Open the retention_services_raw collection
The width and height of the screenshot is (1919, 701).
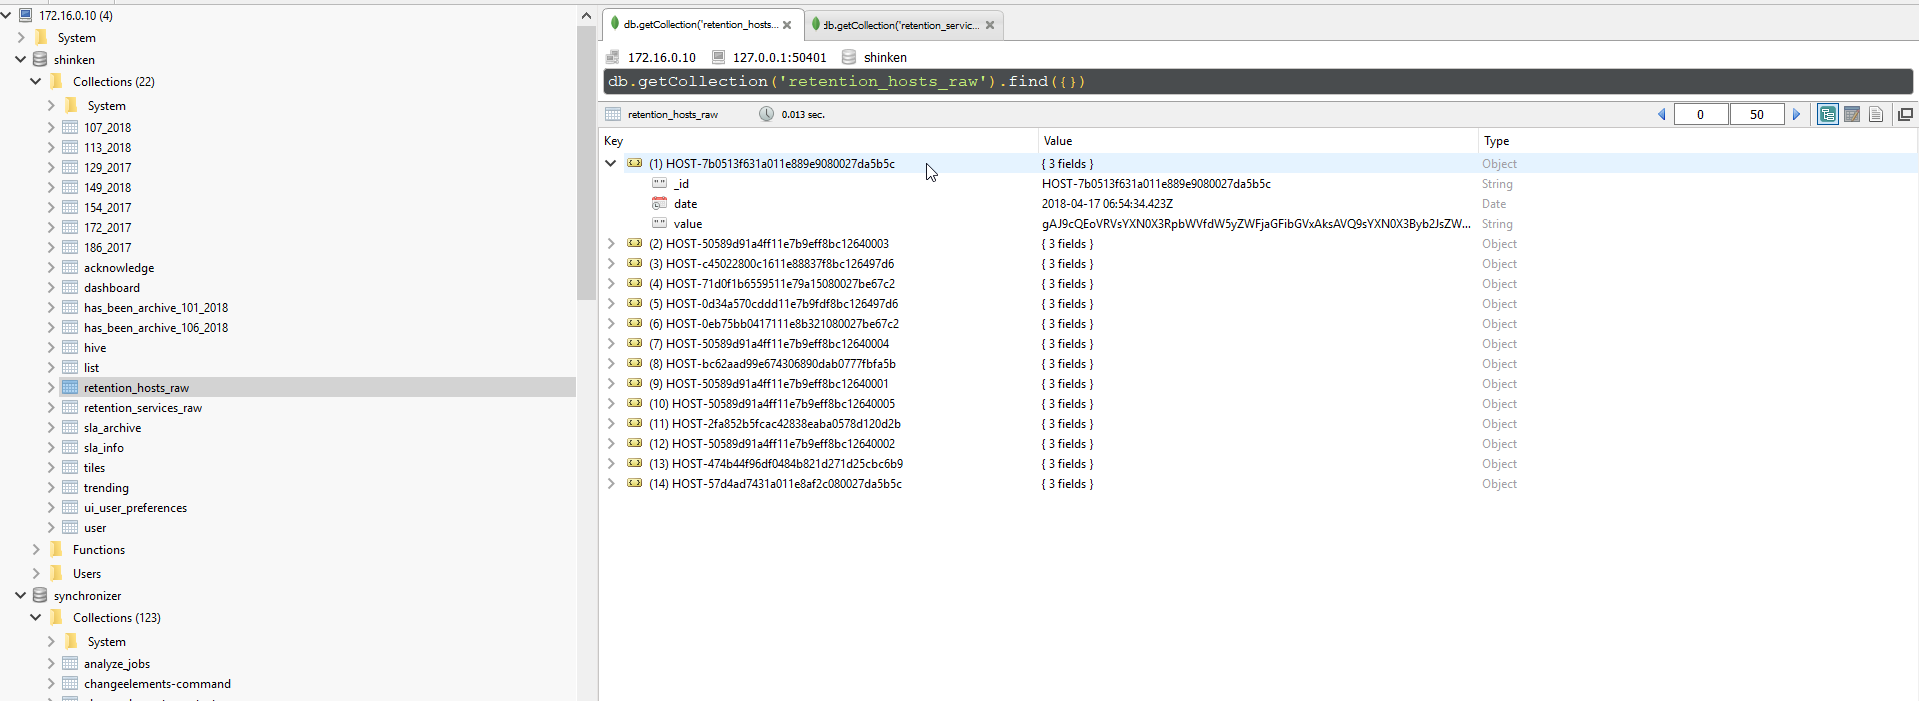click(x=142, y=408)
